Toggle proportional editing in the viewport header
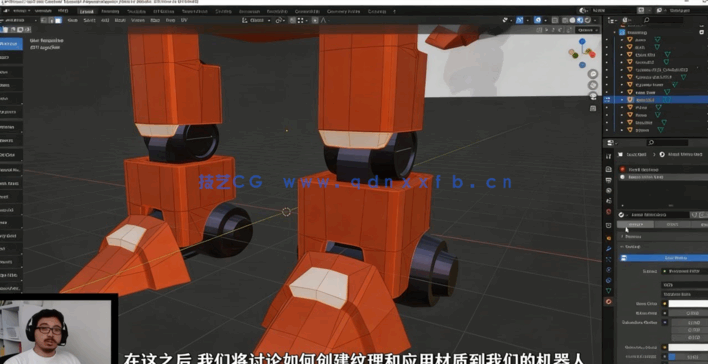This screenshot has width=708, height=364. pyautogui.click(x=315, y=20)
